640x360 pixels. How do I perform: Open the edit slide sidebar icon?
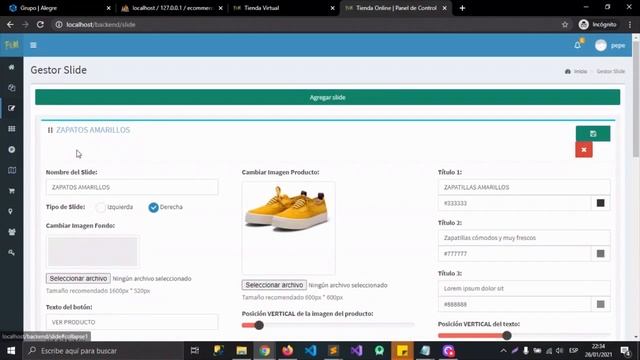click(11, 108)
